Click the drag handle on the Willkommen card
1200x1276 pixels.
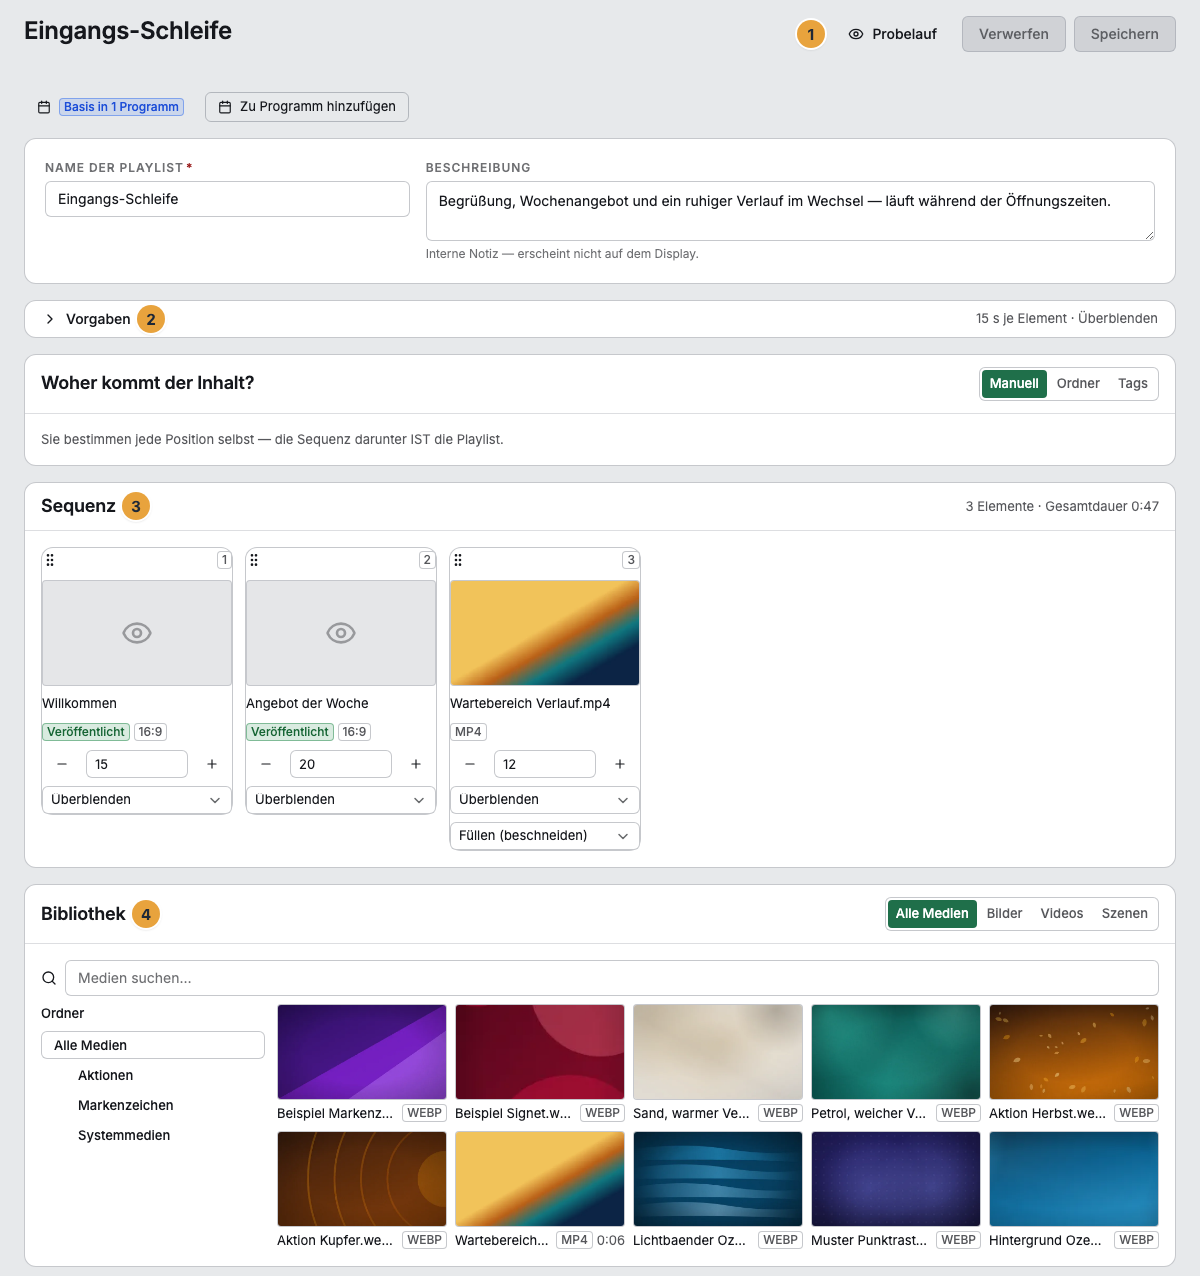pos(50,560)
